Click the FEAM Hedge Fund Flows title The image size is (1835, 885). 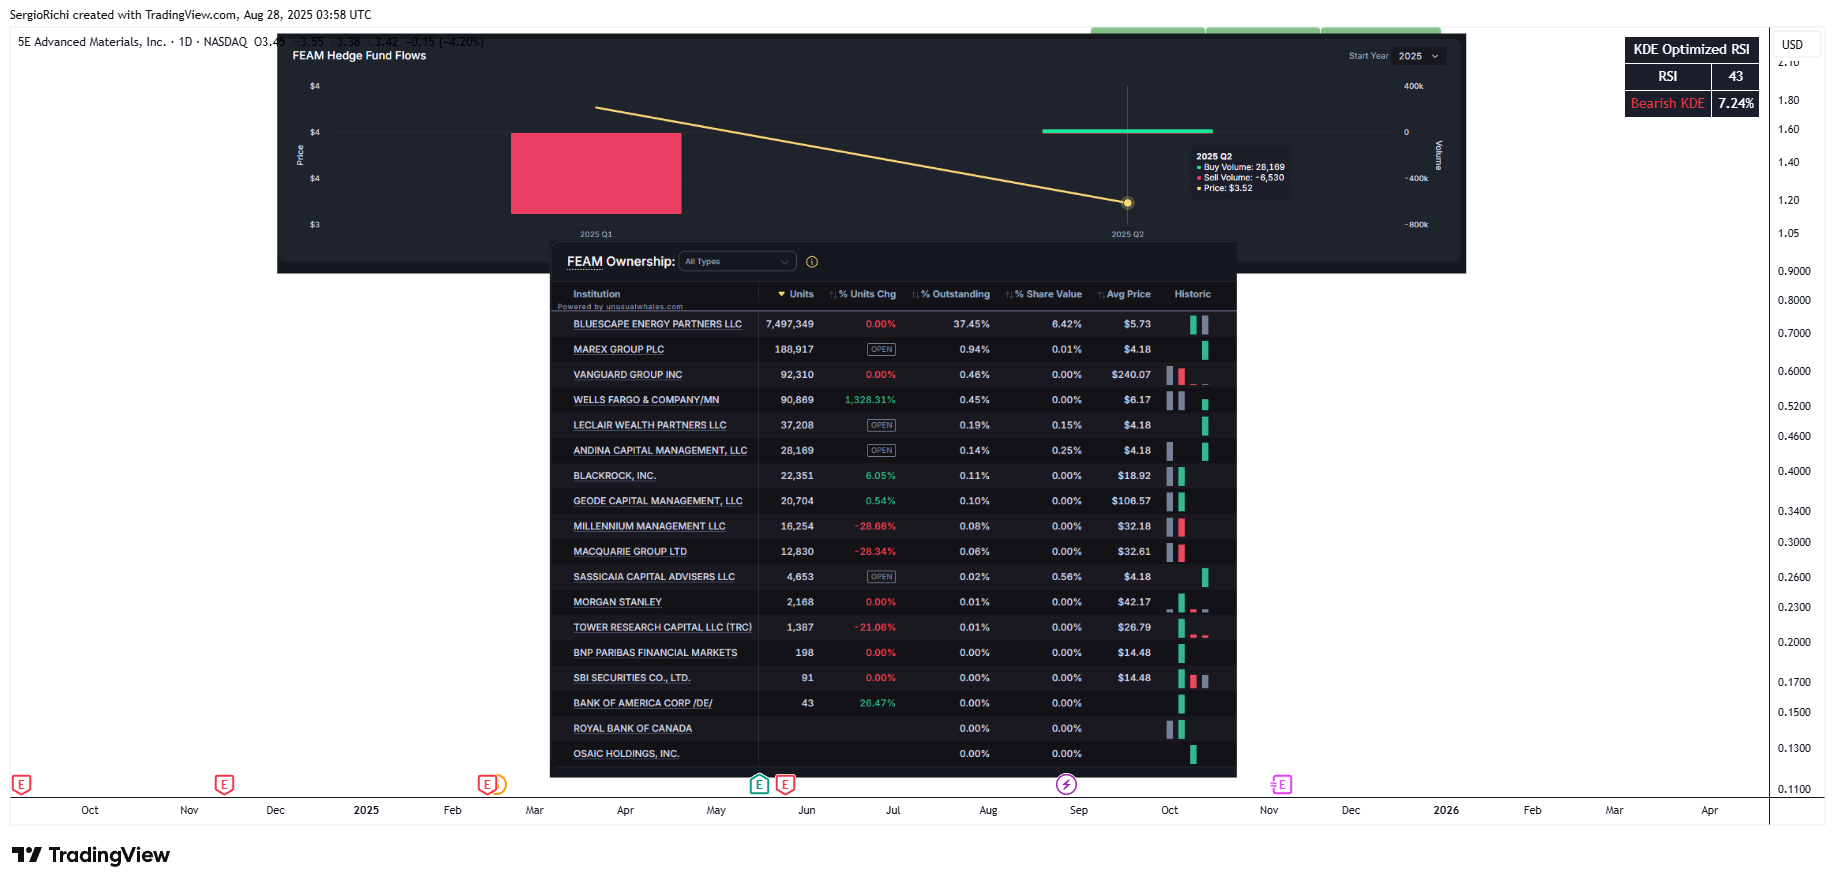(359, 56)
